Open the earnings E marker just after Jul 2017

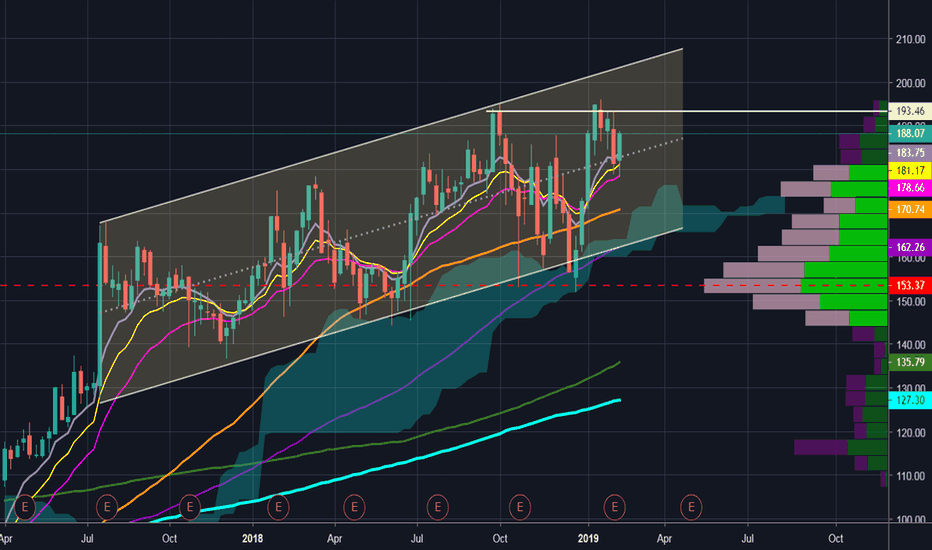point(107,507)
